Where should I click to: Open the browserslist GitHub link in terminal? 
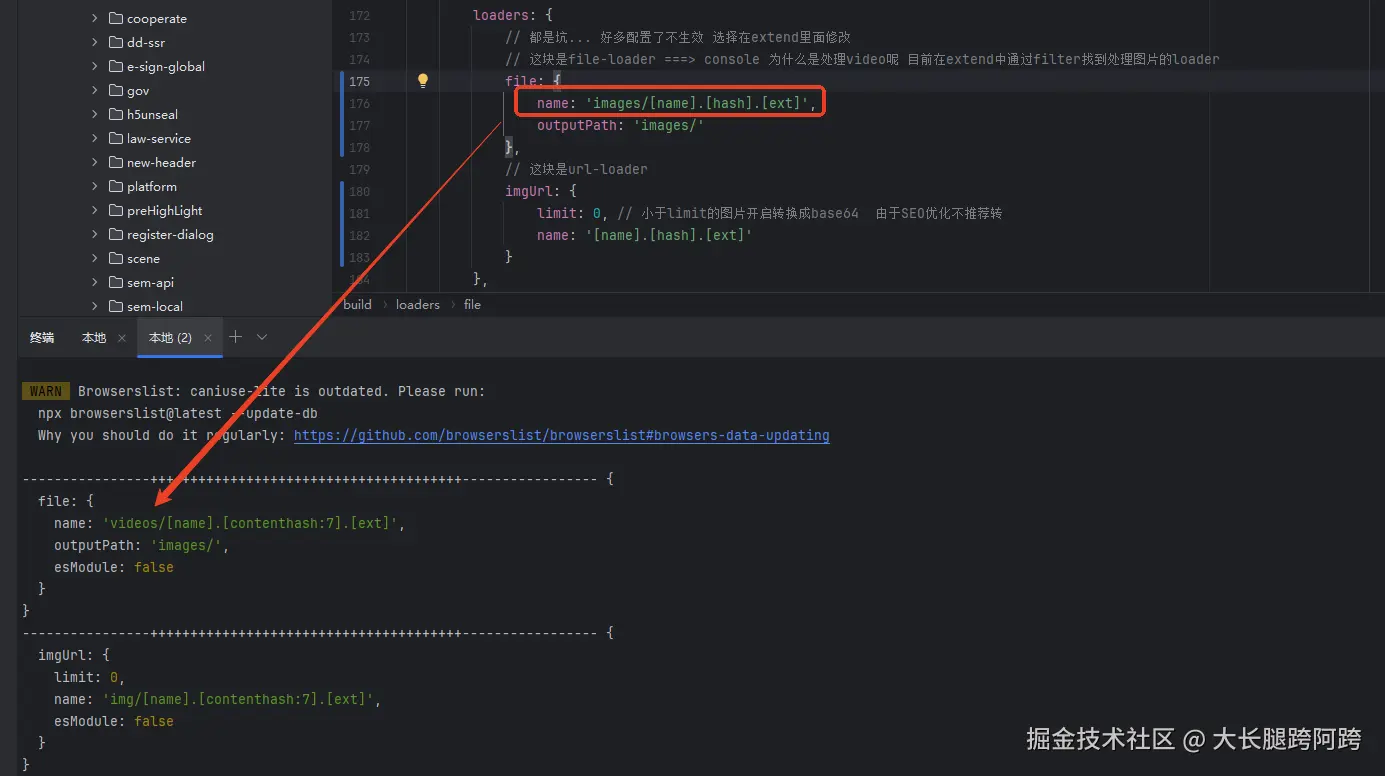[x=561, y=435]
